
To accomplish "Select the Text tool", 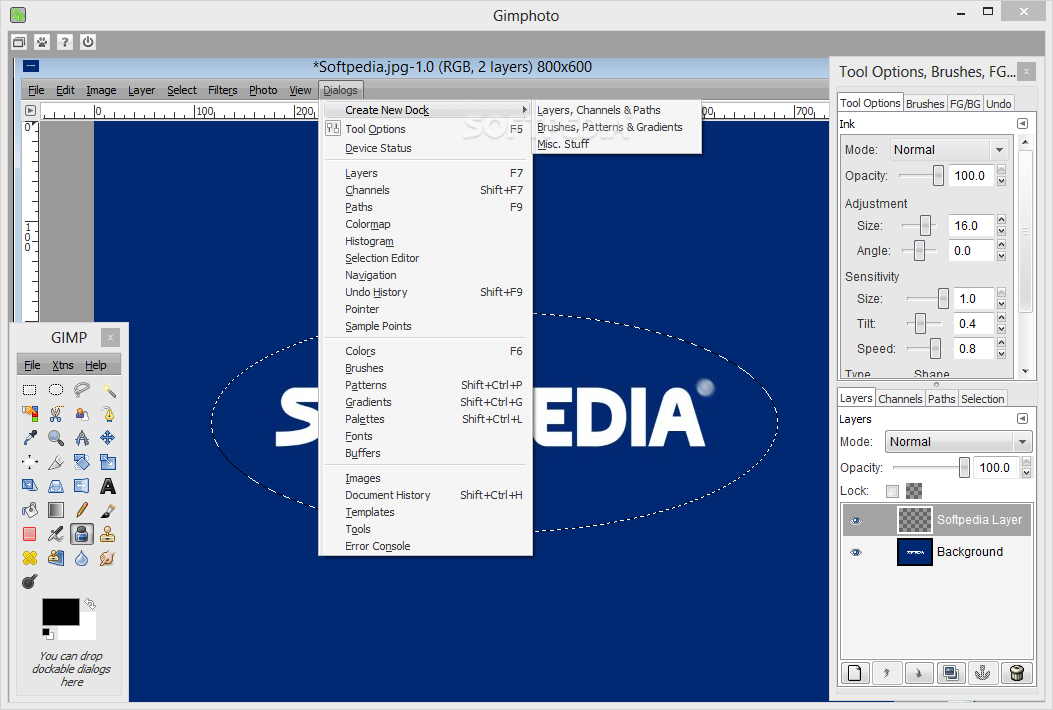I will coord(108,486).
